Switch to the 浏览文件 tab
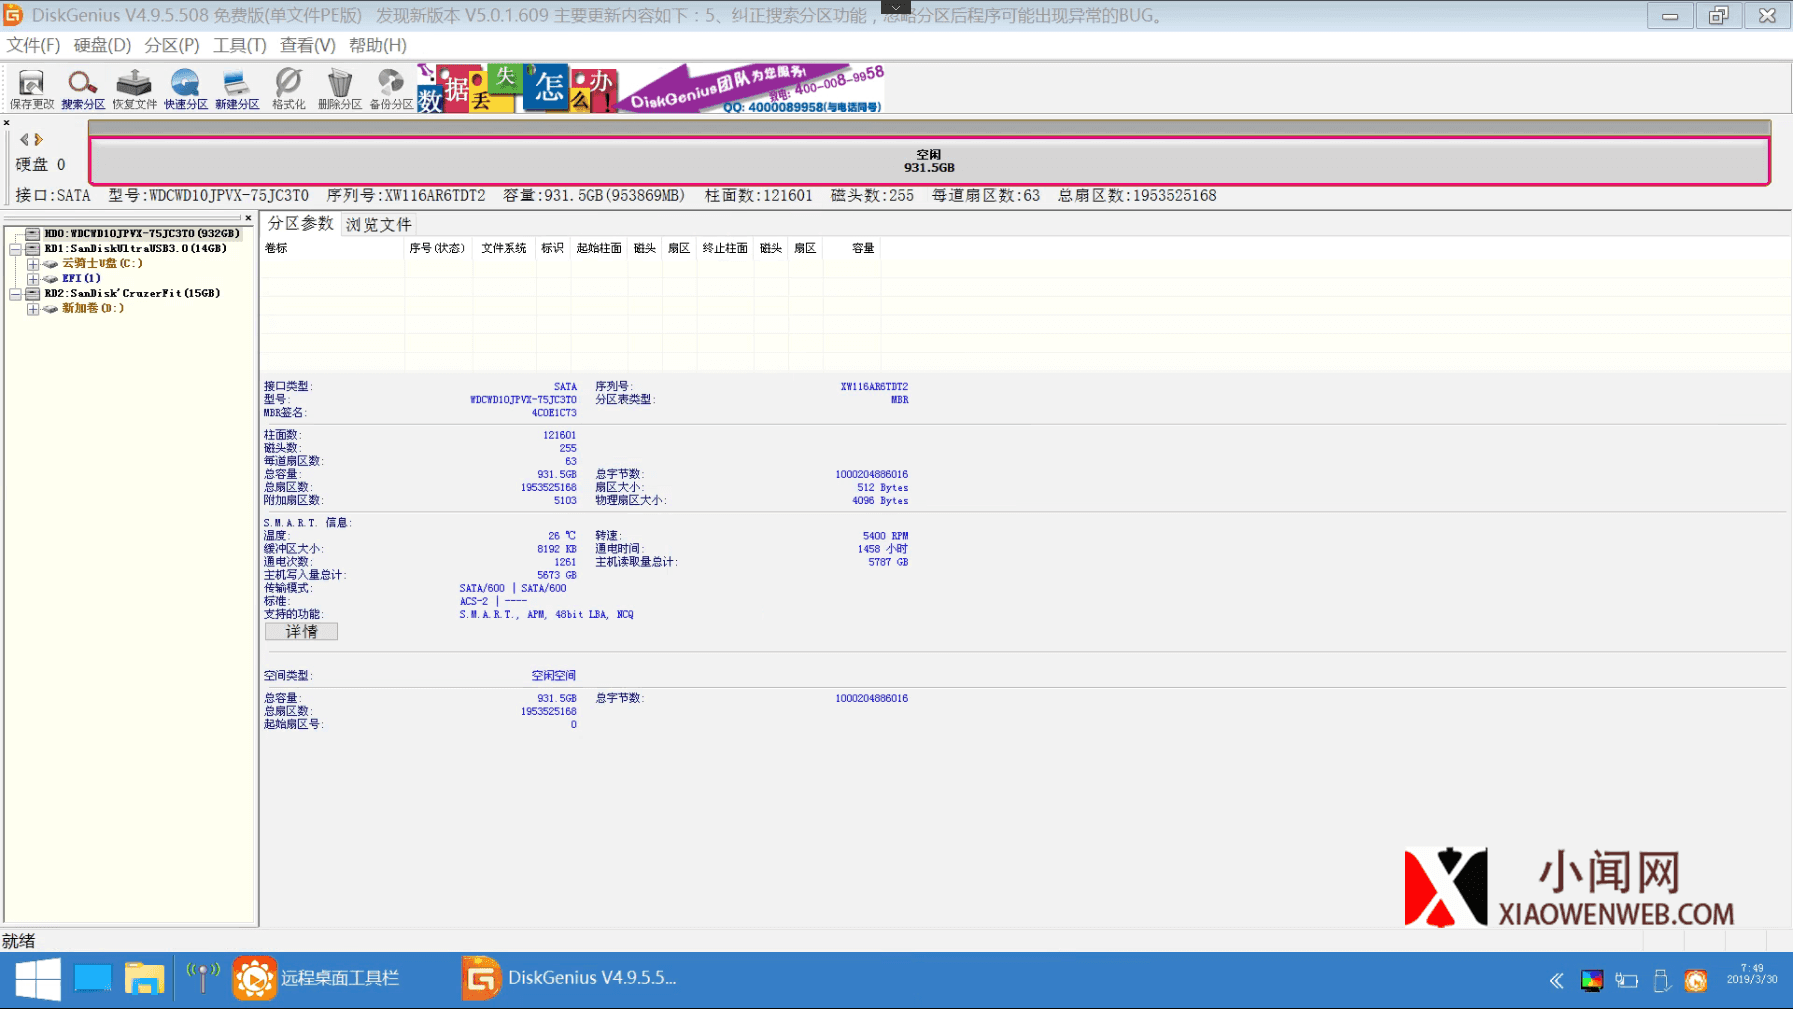1793x1009 pixels. [378, 224]
